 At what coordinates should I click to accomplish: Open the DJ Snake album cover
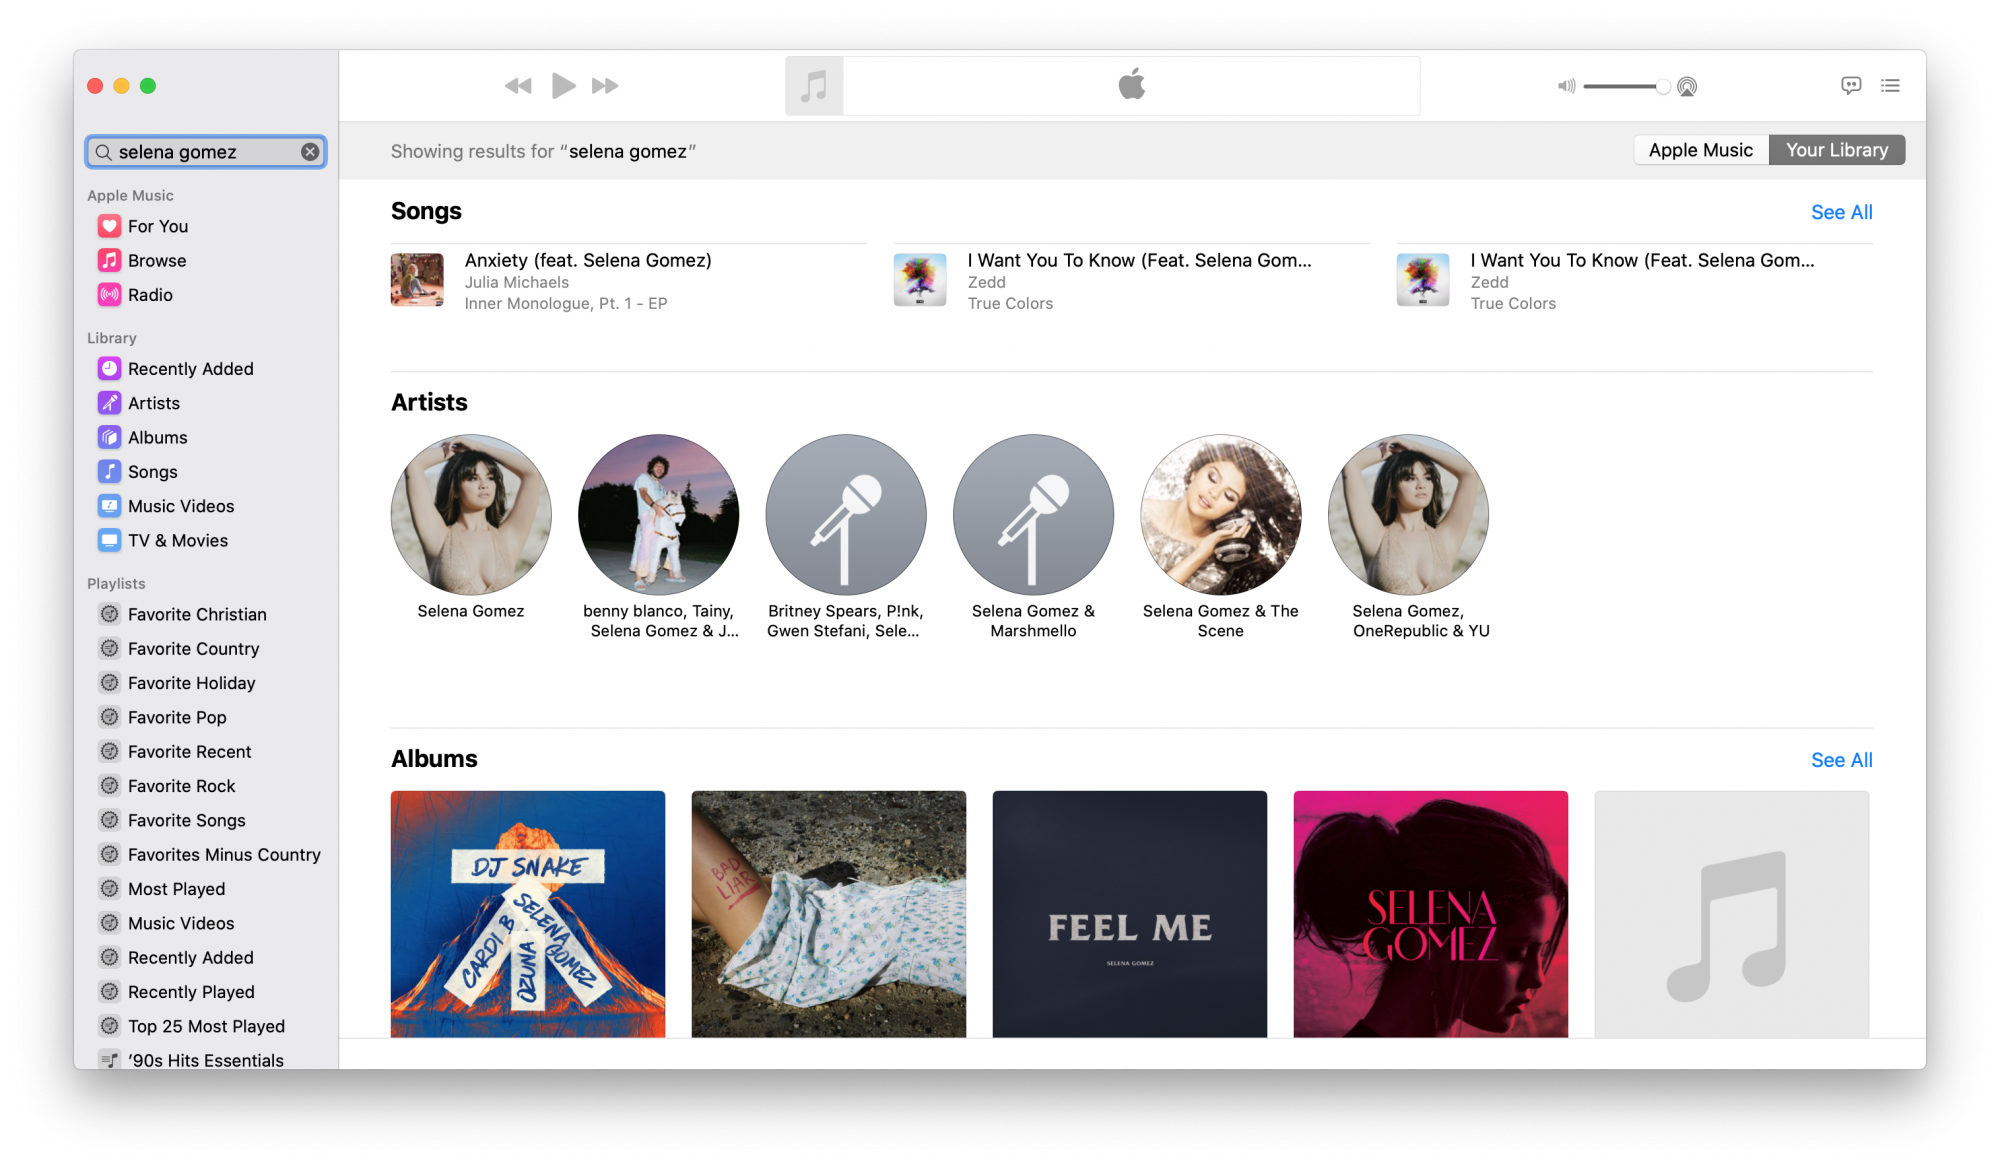[x=528, y=914]
